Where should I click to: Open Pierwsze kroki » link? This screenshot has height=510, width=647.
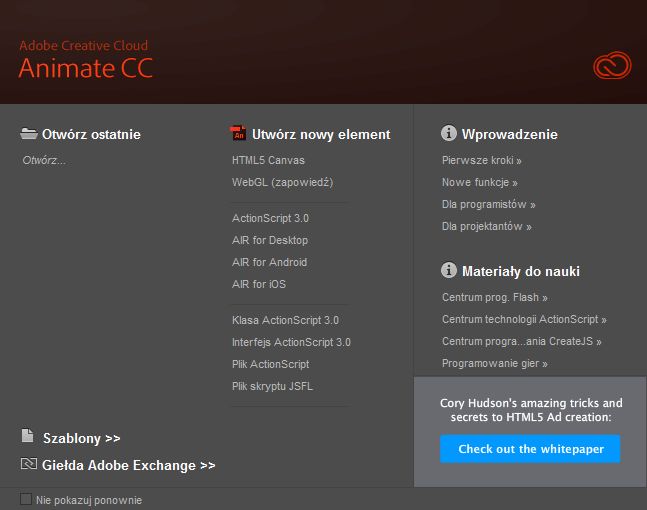[481, 160]
